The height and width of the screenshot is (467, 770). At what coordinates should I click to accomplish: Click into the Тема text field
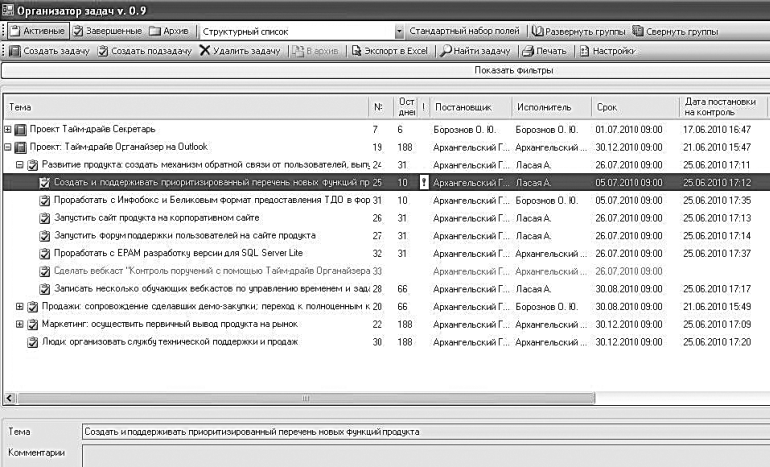426,432
